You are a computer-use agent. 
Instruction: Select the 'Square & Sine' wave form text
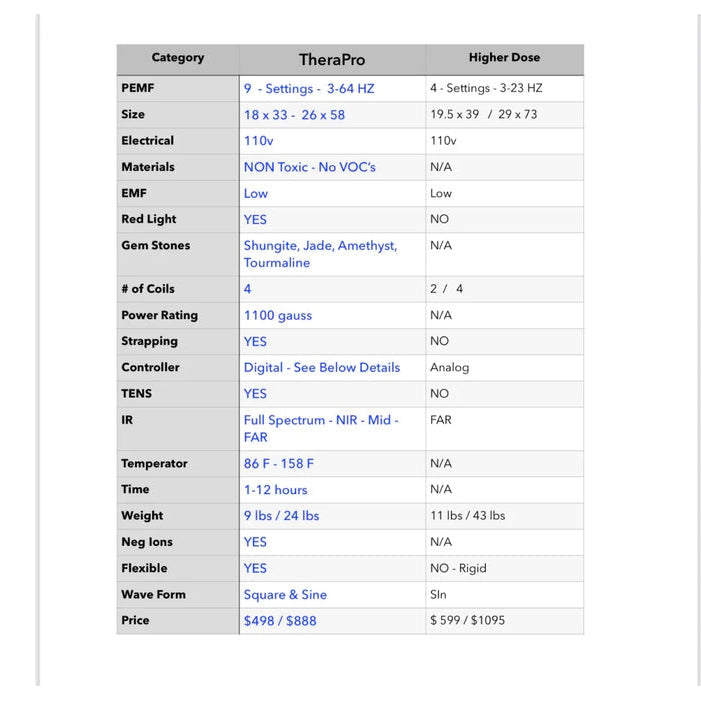(285, 594)
